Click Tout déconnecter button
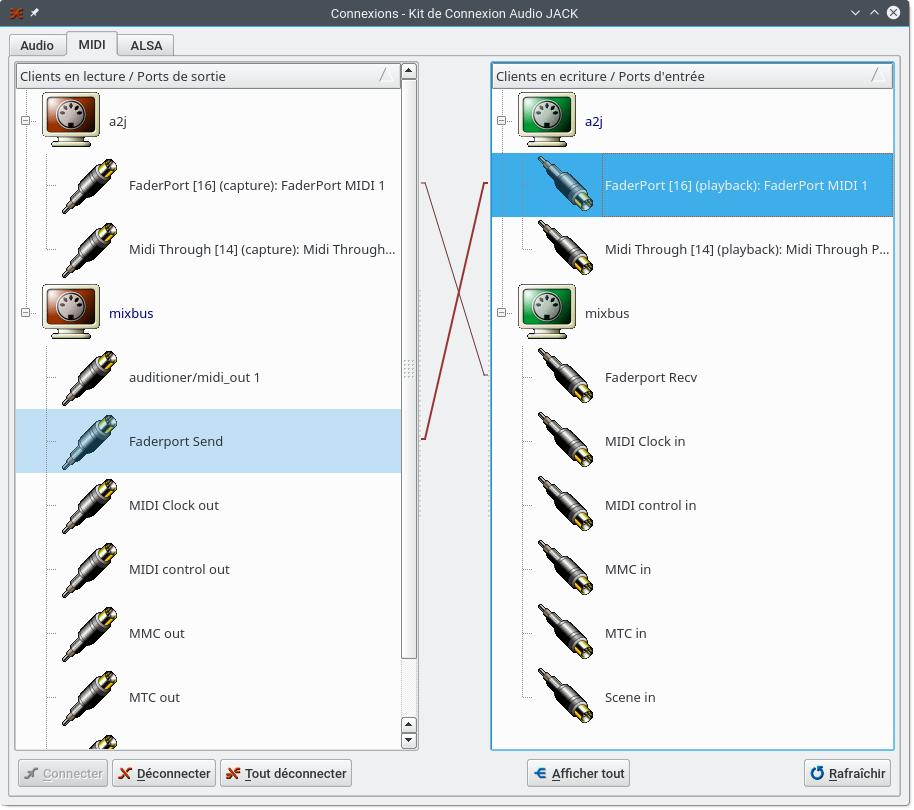Viewport: 914px width, 810px height. pyautogui.click(x=286, y=773)
